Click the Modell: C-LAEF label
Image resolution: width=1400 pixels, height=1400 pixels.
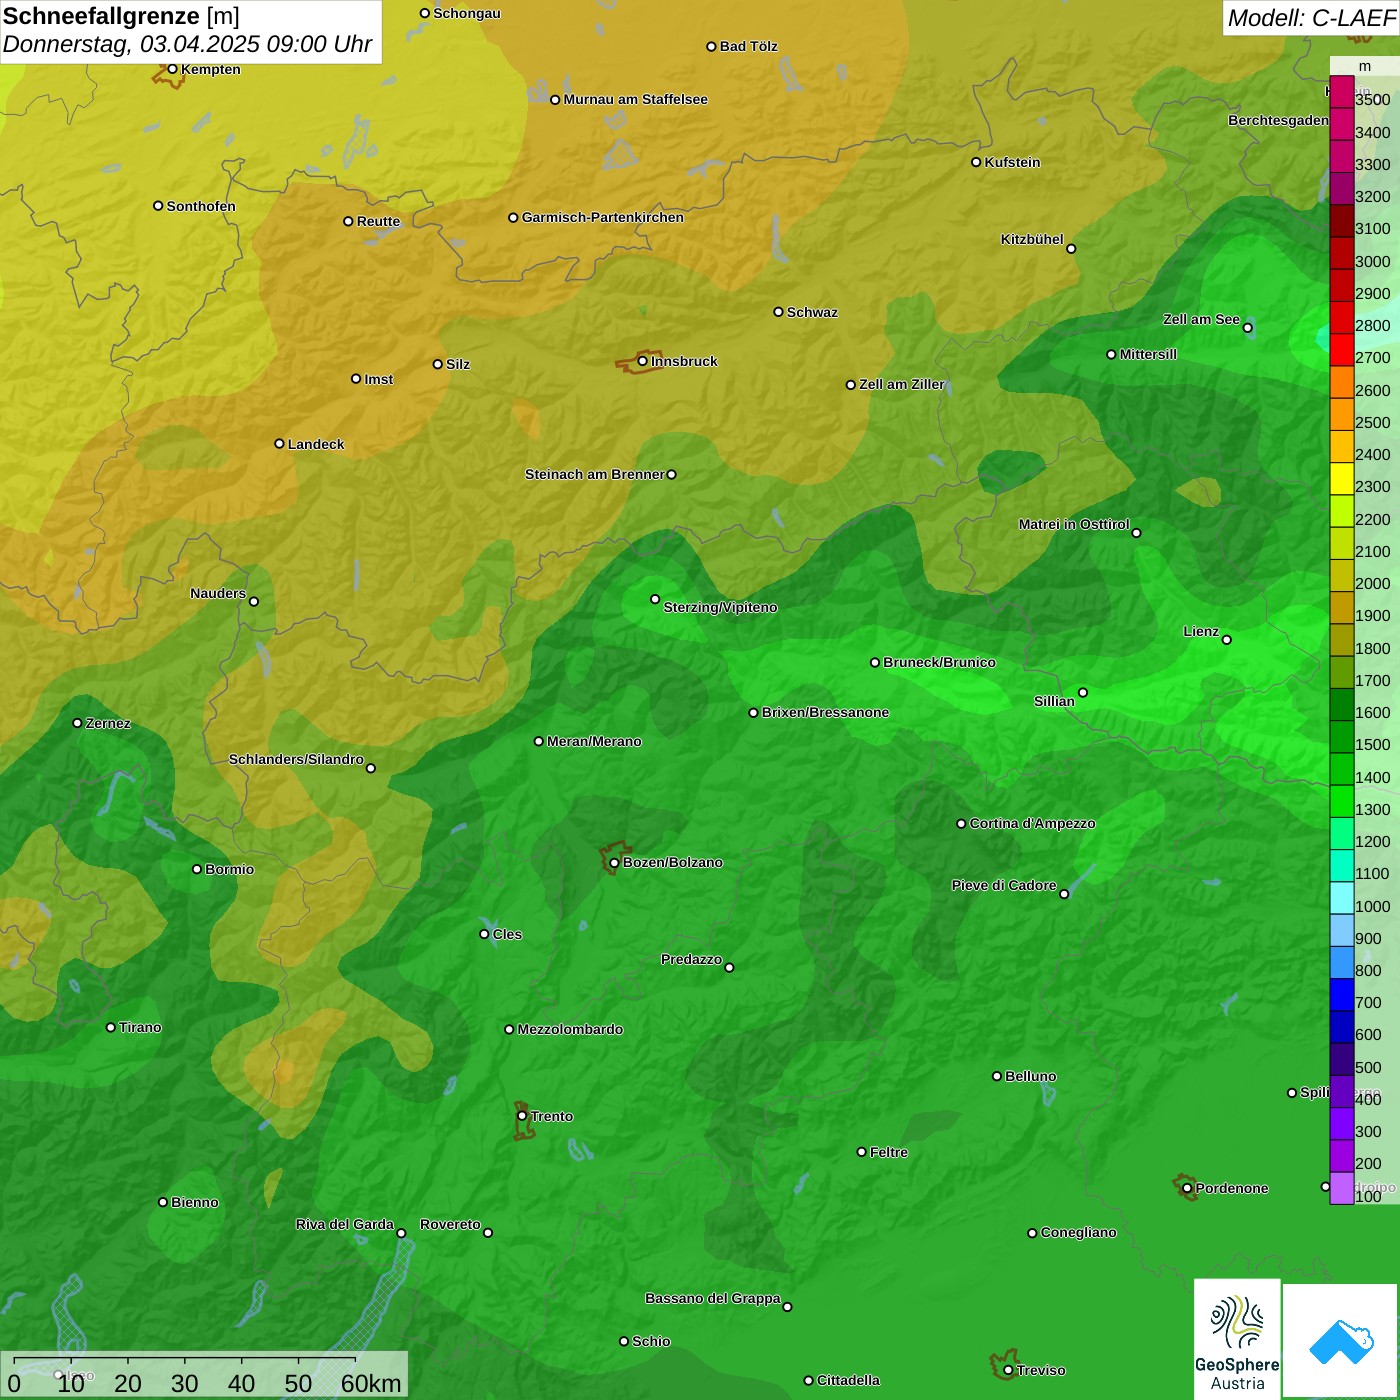[x=1311, y=17]
